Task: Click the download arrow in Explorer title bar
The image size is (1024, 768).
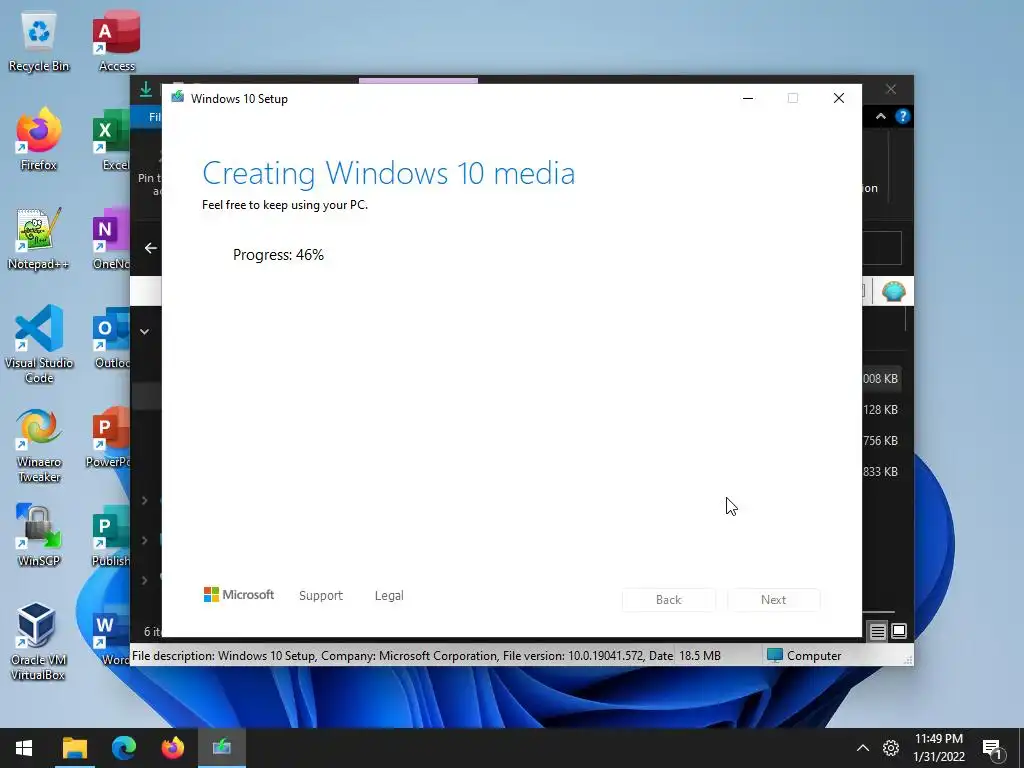Action: 146,89
